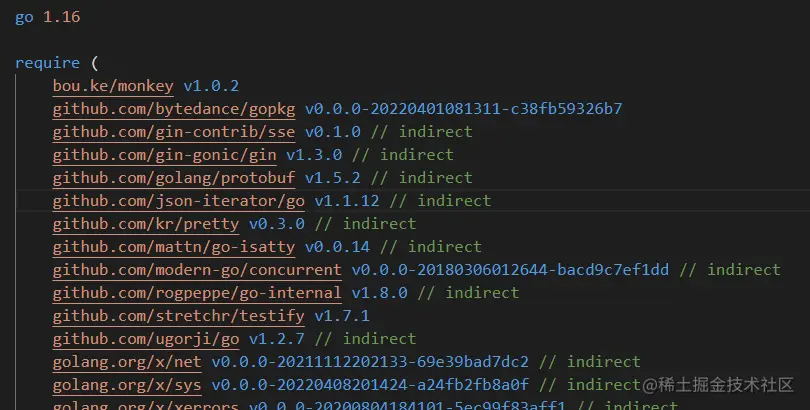
Task: Open the github.com/json-iterator/go link
Action: pyautogui.click(x=179, y=201)
